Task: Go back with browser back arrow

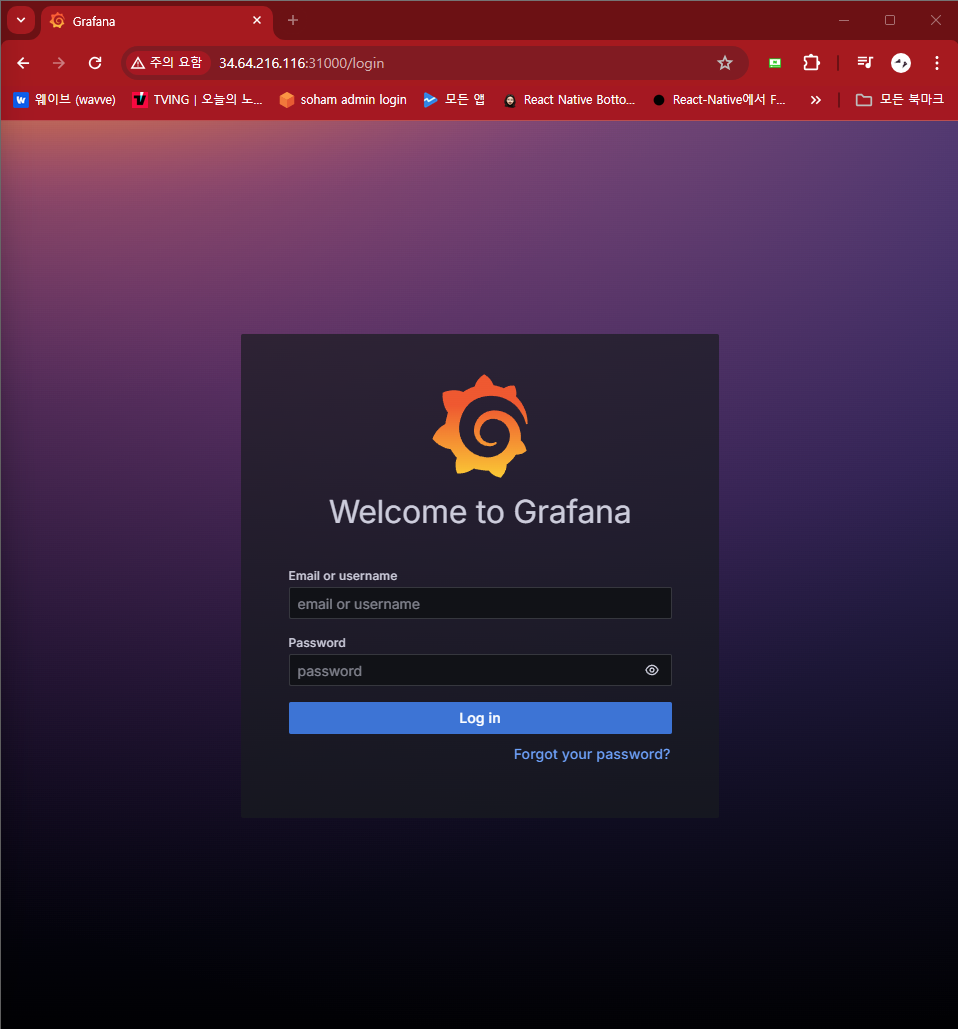Action: point(23,63)
